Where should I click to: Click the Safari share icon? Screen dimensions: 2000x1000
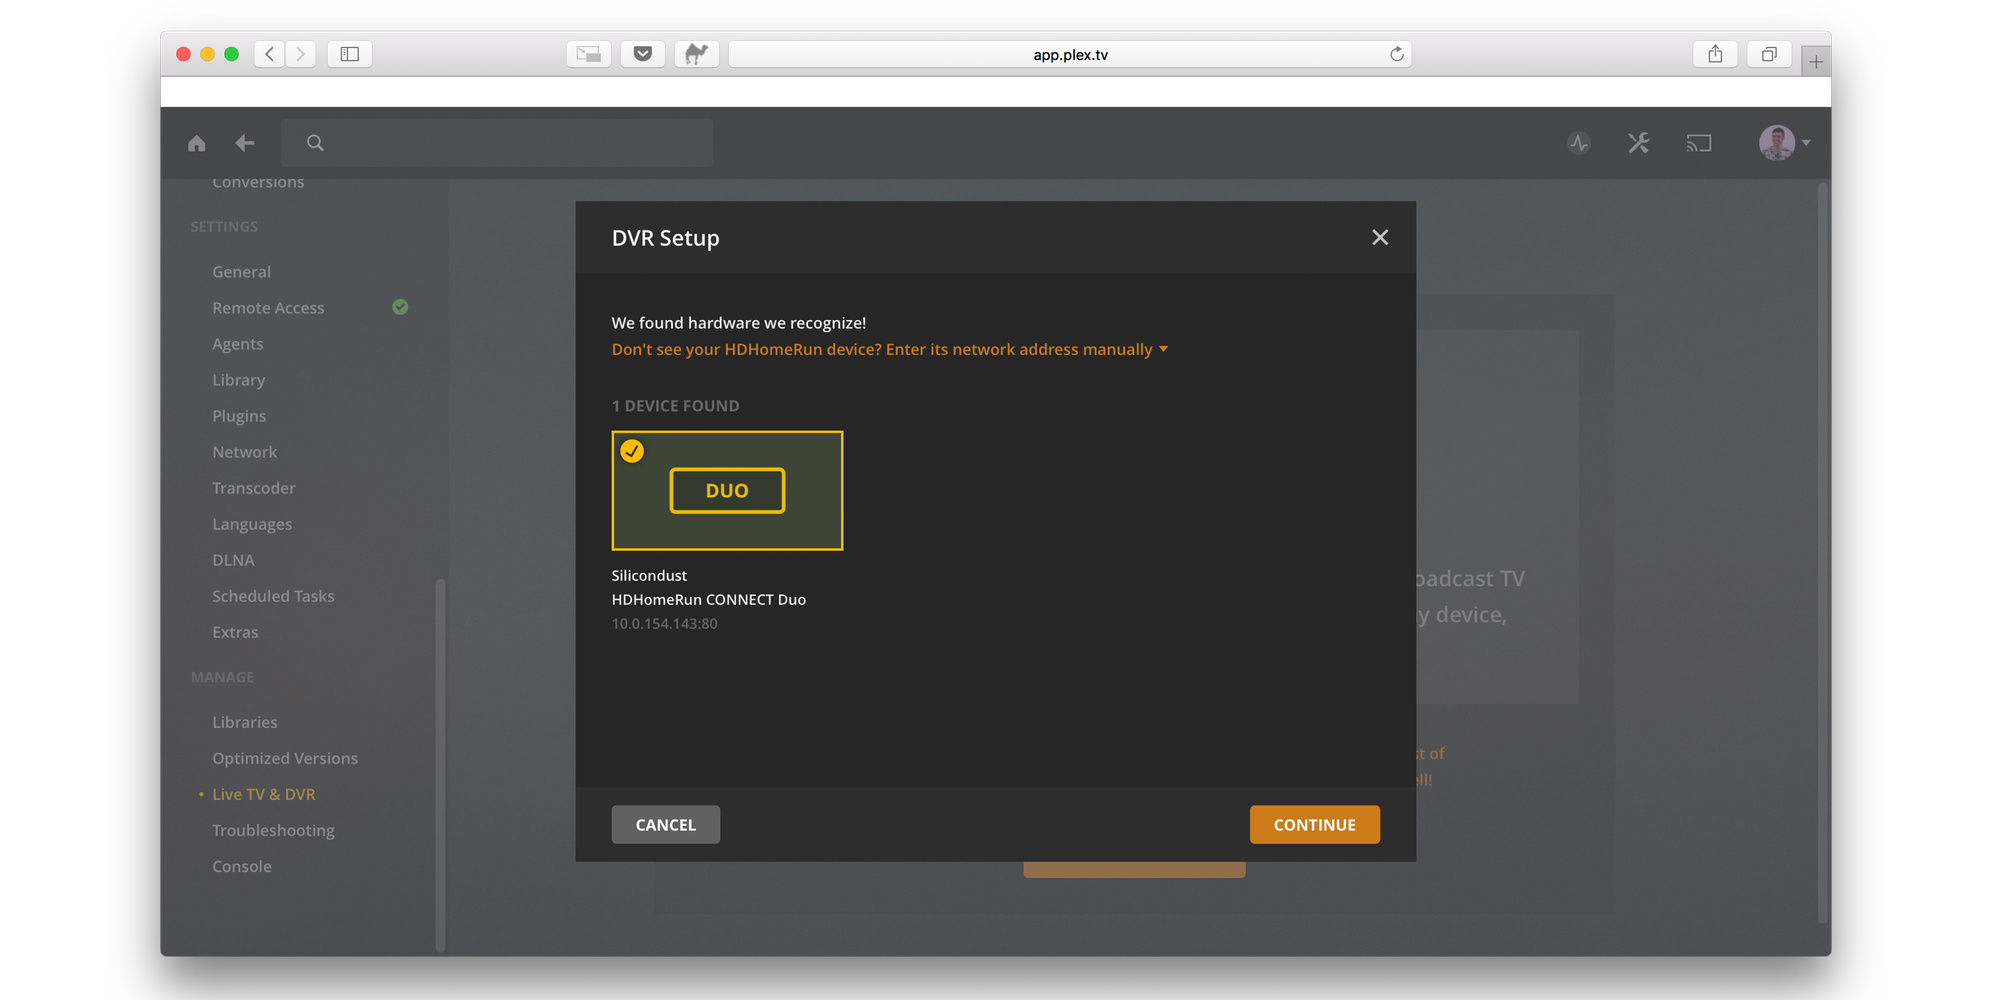1715,54
